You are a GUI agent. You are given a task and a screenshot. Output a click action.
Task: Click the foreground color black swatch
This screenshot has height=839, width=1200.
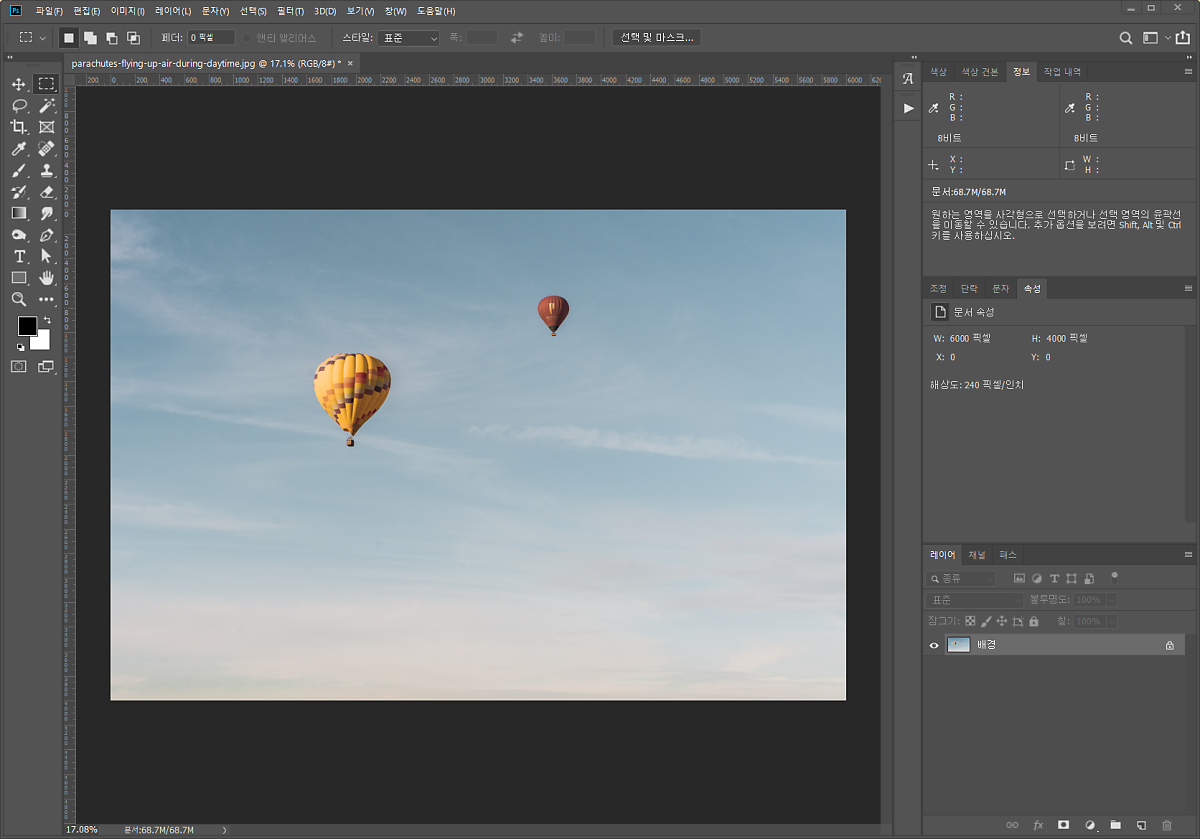[x=27, y=326]
